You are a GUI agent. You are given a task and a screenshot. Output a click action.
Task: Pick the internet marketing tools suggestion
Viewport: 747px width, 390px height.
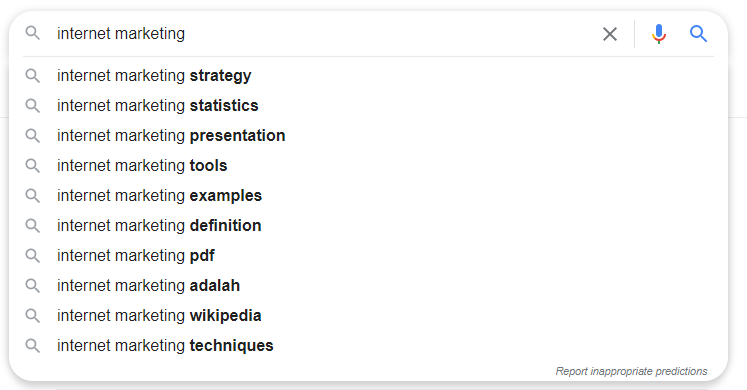click(x=368, y=166)
